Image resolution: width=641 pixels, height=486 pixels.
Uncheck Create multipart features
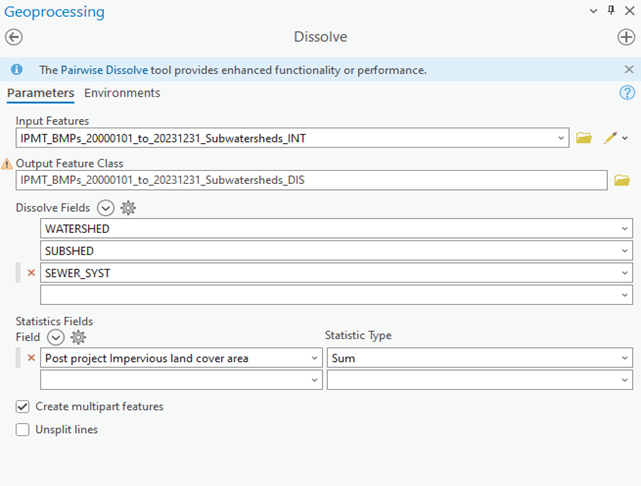[x=22, y=407]
